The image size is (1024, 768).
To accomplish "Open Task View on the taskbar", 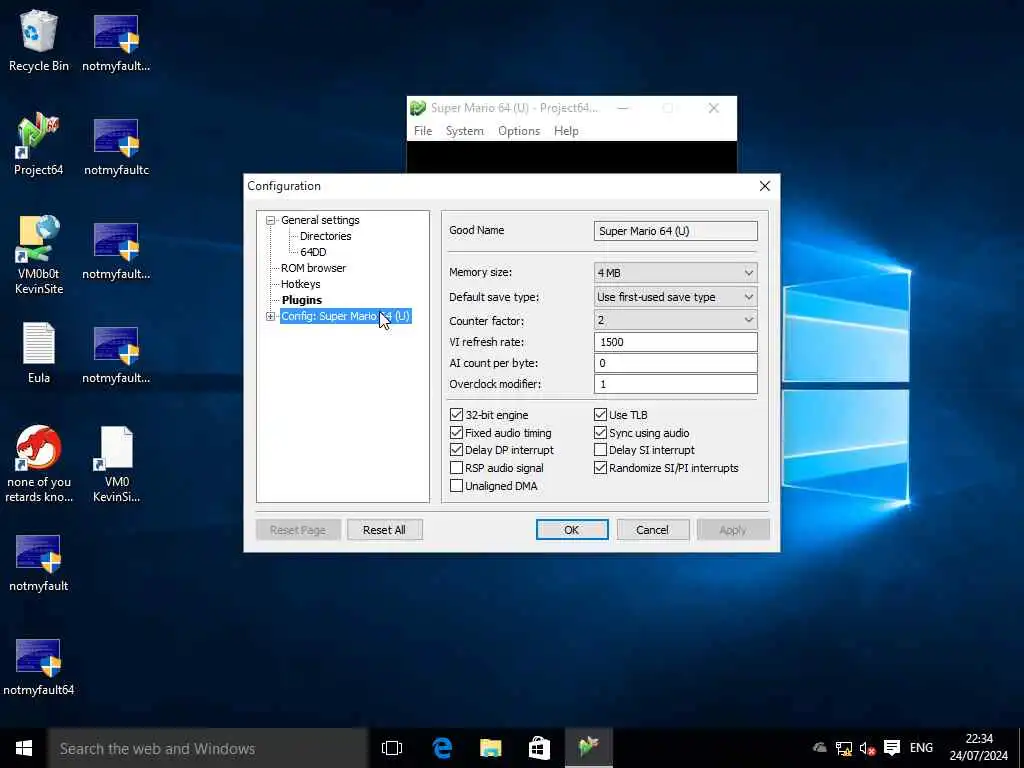I will coord(392,748).
